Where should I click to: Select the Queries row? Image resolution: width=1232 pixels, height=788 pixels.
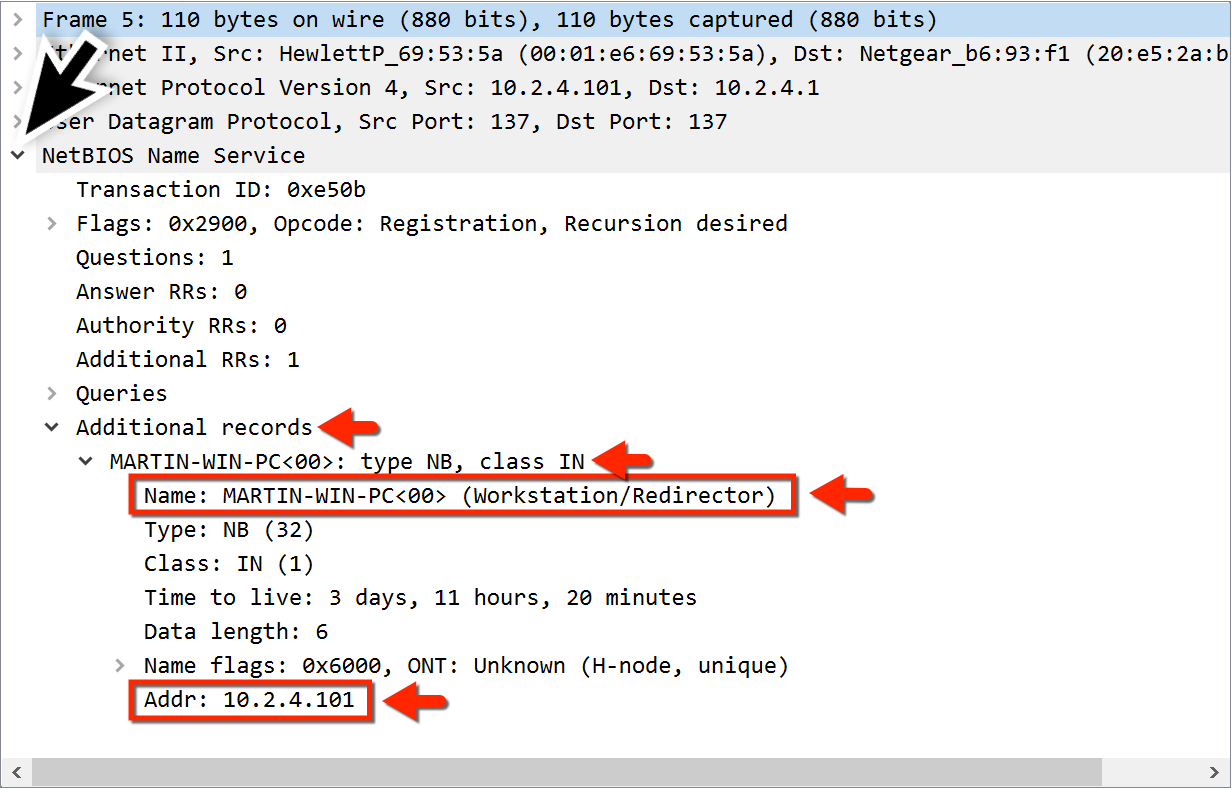[x=122, y=394]
